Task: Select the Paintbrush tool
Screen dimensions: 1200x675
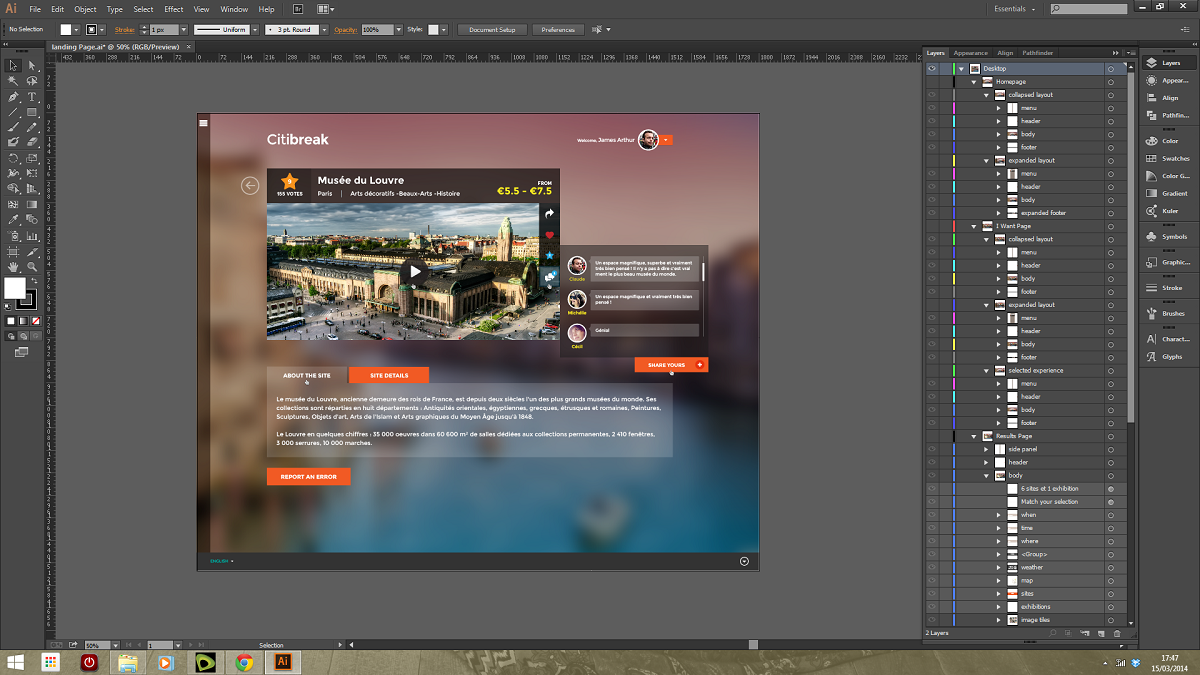Action: [14, 127]
